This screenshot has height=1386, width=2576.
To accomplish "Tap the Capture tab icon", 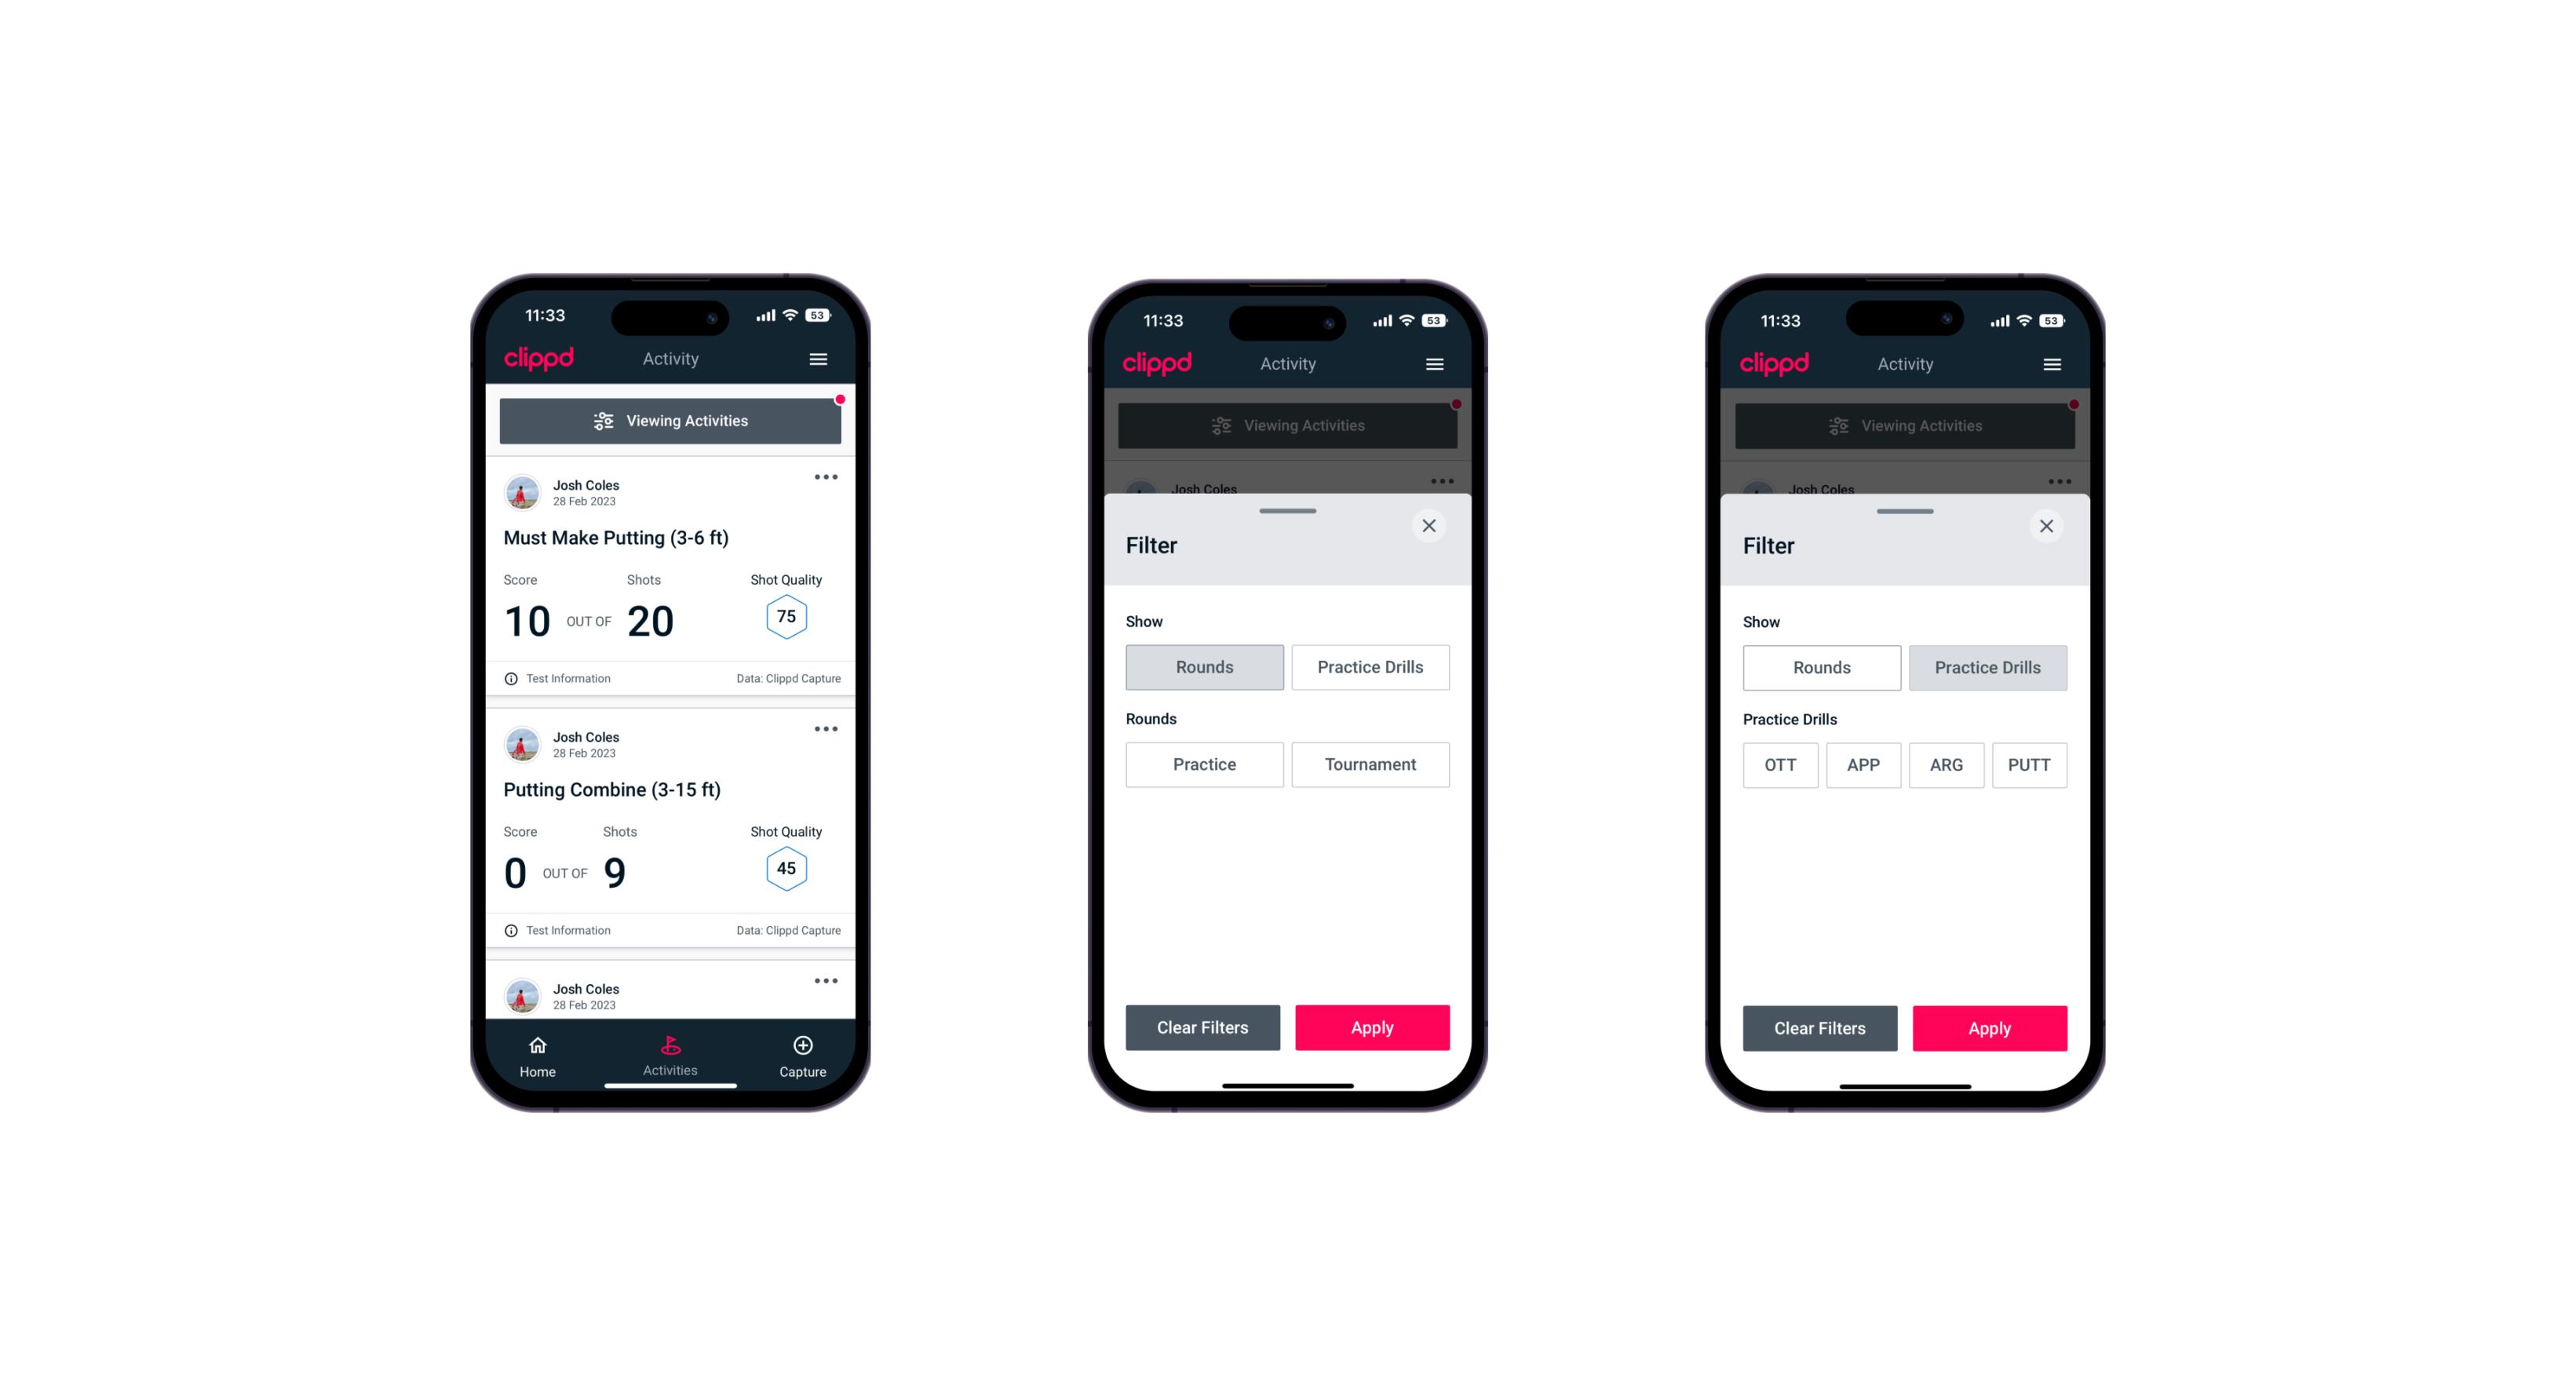I will (x=802, y=1046).
